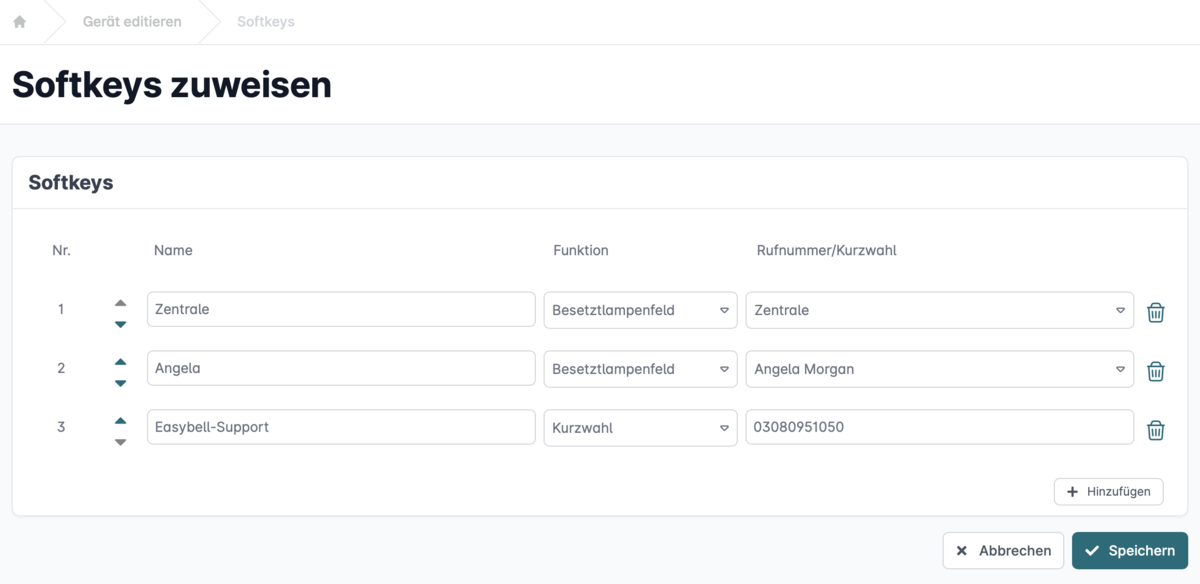Move Zentrale softkey down one position
Image resolution: width=1200 pixels, height=584 pixels.
coord(121,324)
